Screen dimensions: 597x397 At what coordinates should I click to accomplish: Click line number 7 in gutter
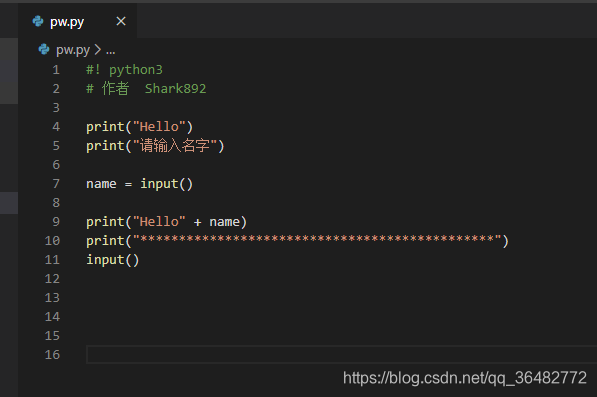56,184
